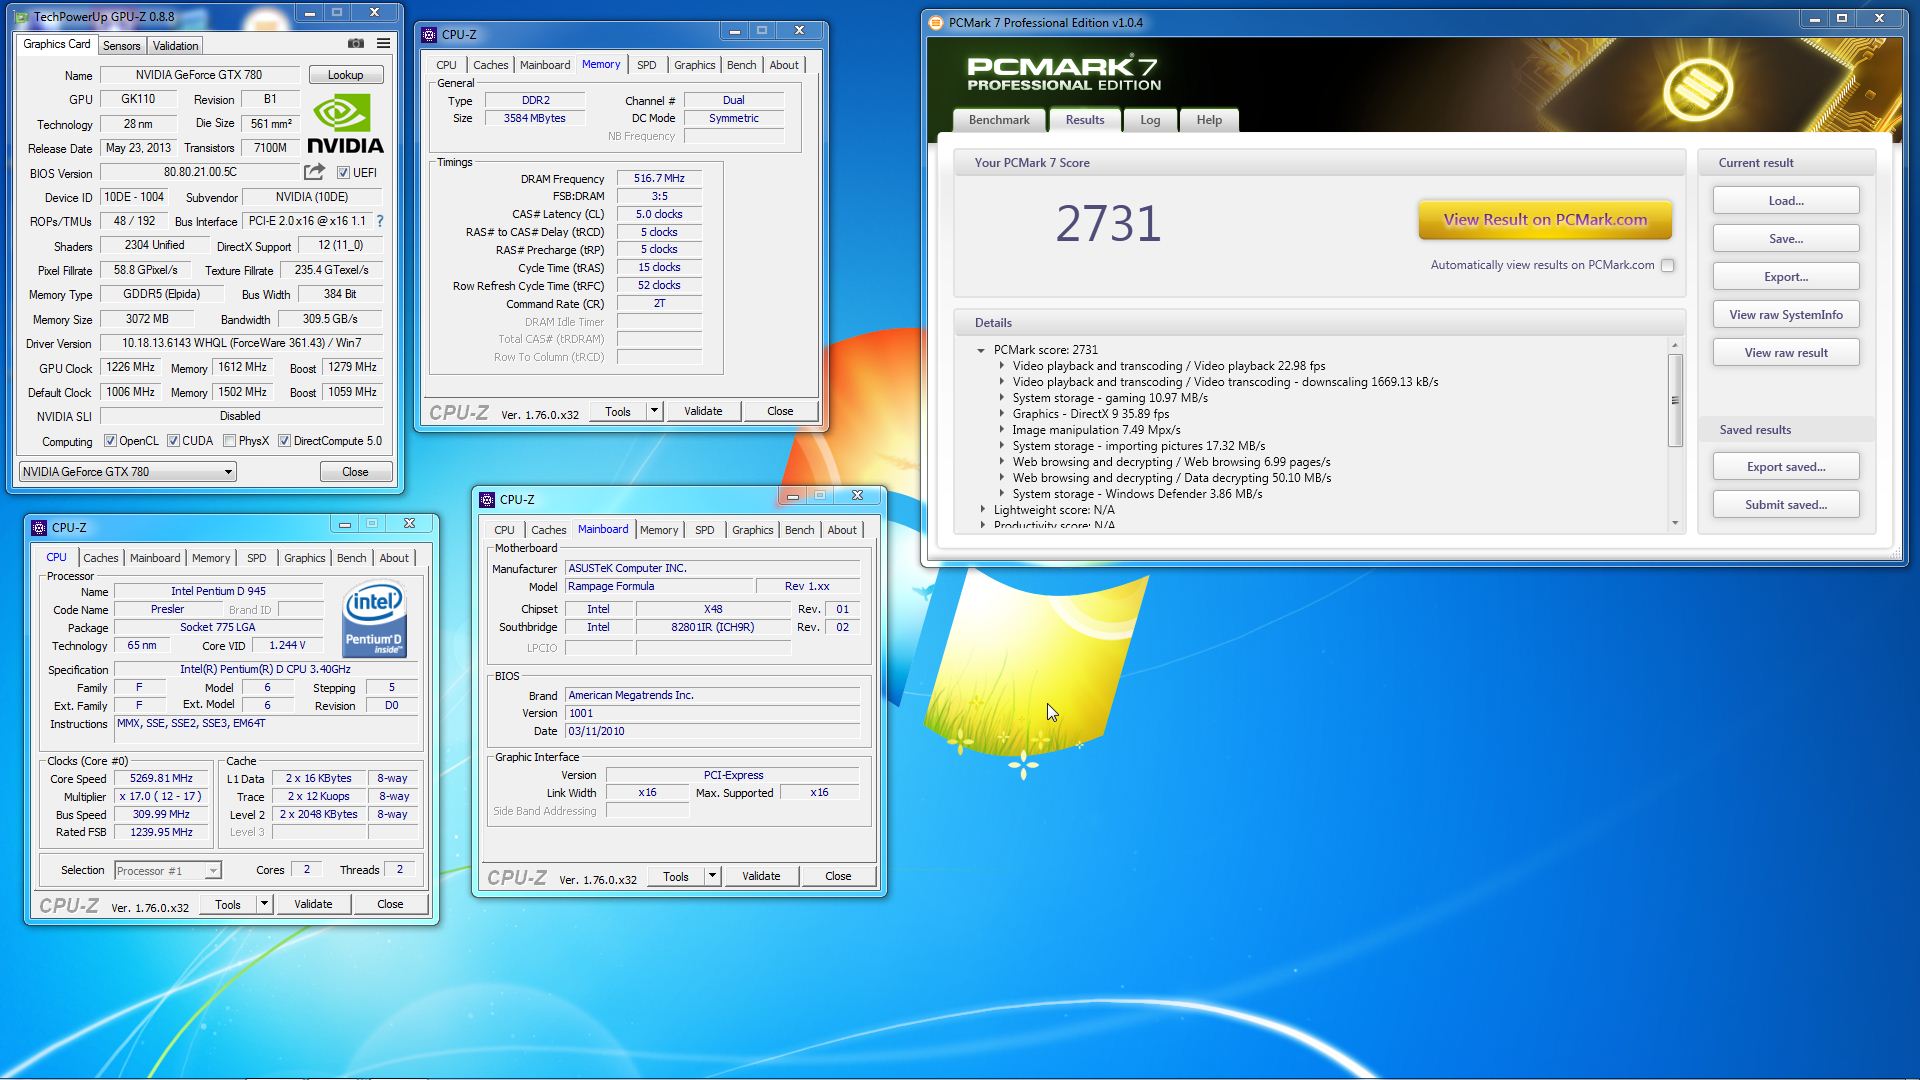
Task: Toggle the DirectCompute 5.0 checkbox
Action: pyautogui.click(x=285, y=441)
